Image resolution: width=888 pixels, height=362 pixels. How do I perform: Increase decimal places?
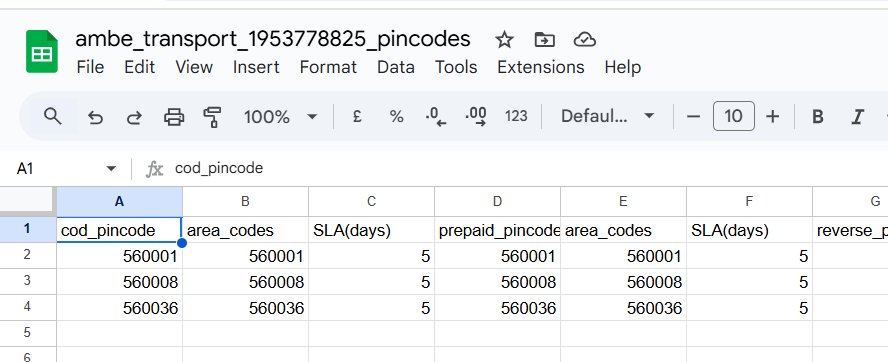click(476, 117)
